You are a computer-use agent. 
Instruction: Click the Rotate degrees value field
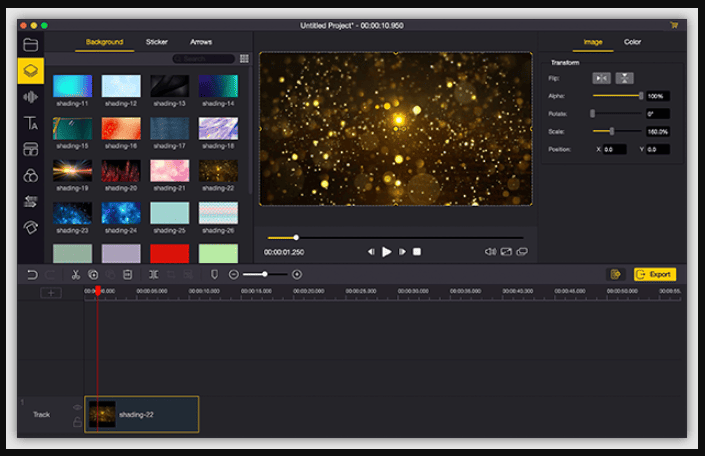point(658,114)
